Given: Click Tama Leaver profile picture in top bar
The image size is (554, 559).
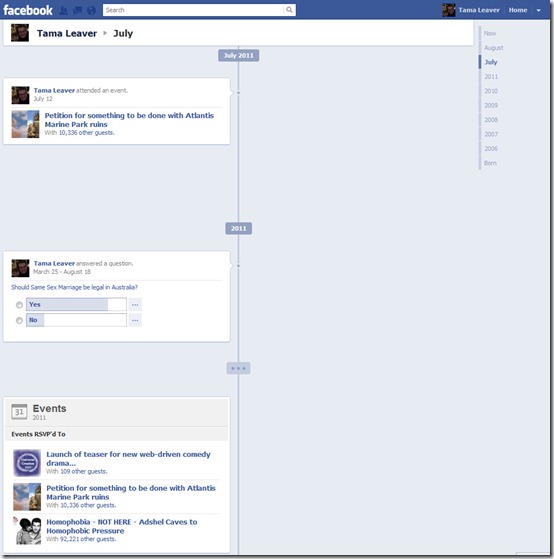Looking at the screenshot, I should 449,10.
